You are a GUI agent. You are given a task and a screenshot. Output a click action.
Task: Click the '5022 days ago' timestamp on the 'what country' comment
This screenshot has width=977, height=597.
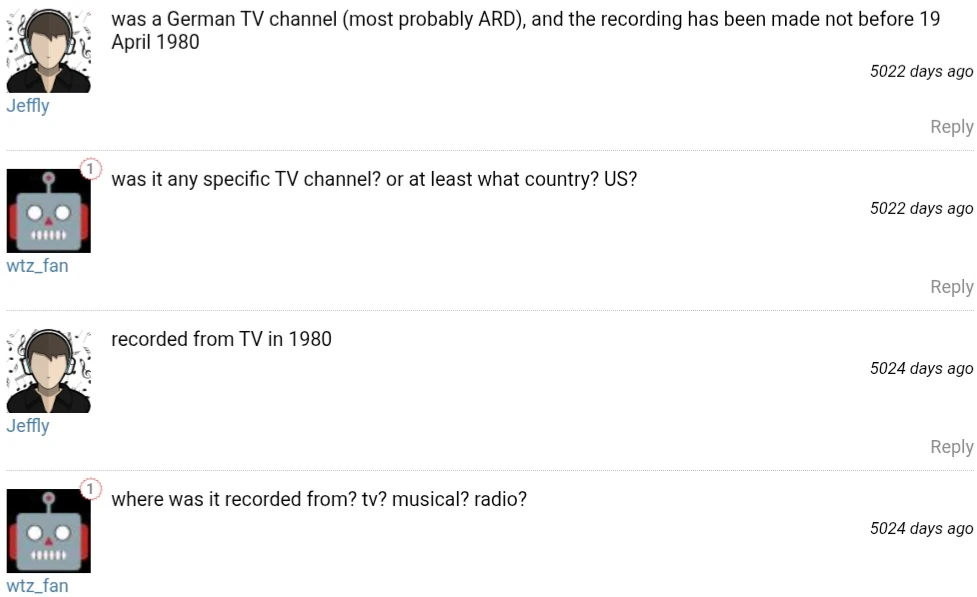tap(921, 208)
